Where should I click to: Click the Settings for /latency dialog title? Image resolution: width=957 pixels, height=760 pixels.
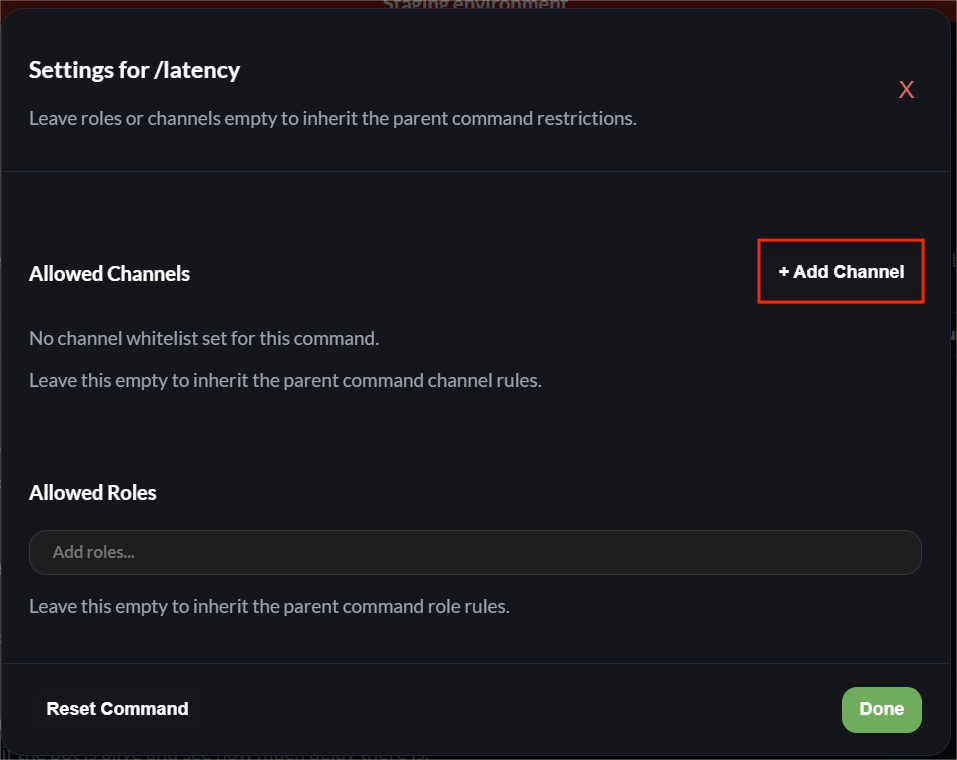pos(135,69)
